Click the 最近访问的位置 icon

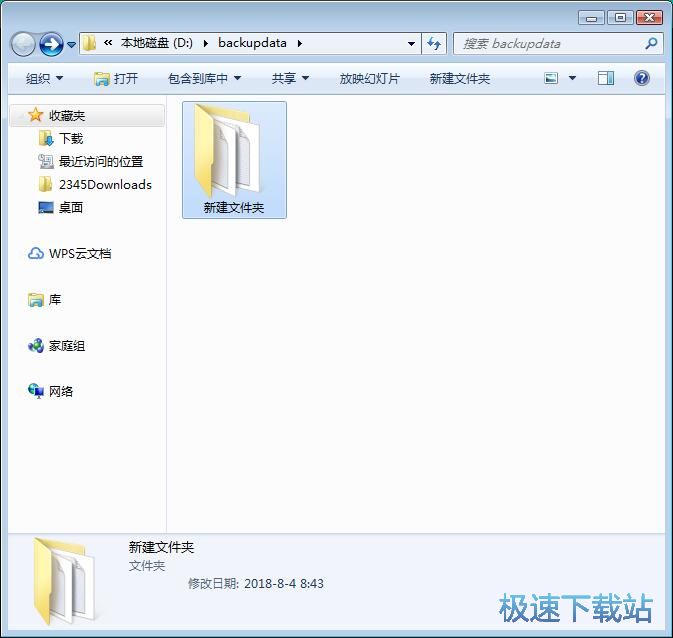[45, 161]
